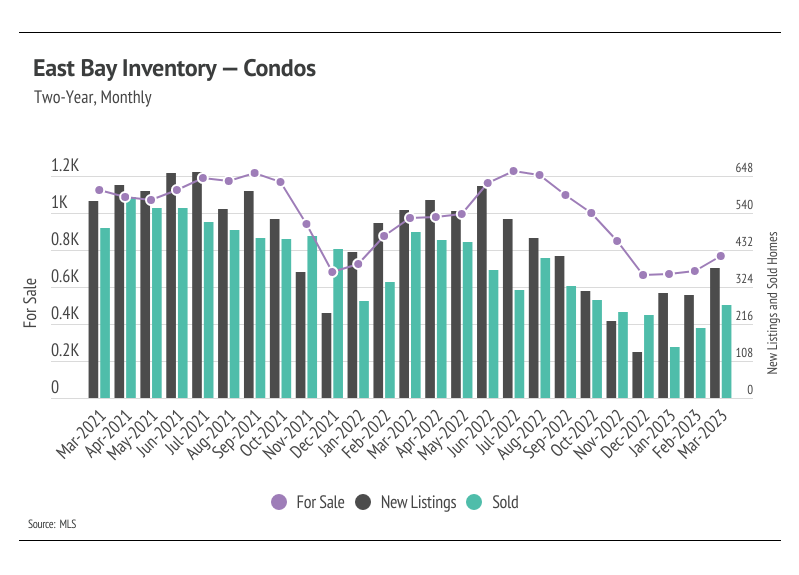Screen dimensions: 799x575
Task: Click the Jul-2022 For Sale peak point
Action: click(514, 171)
